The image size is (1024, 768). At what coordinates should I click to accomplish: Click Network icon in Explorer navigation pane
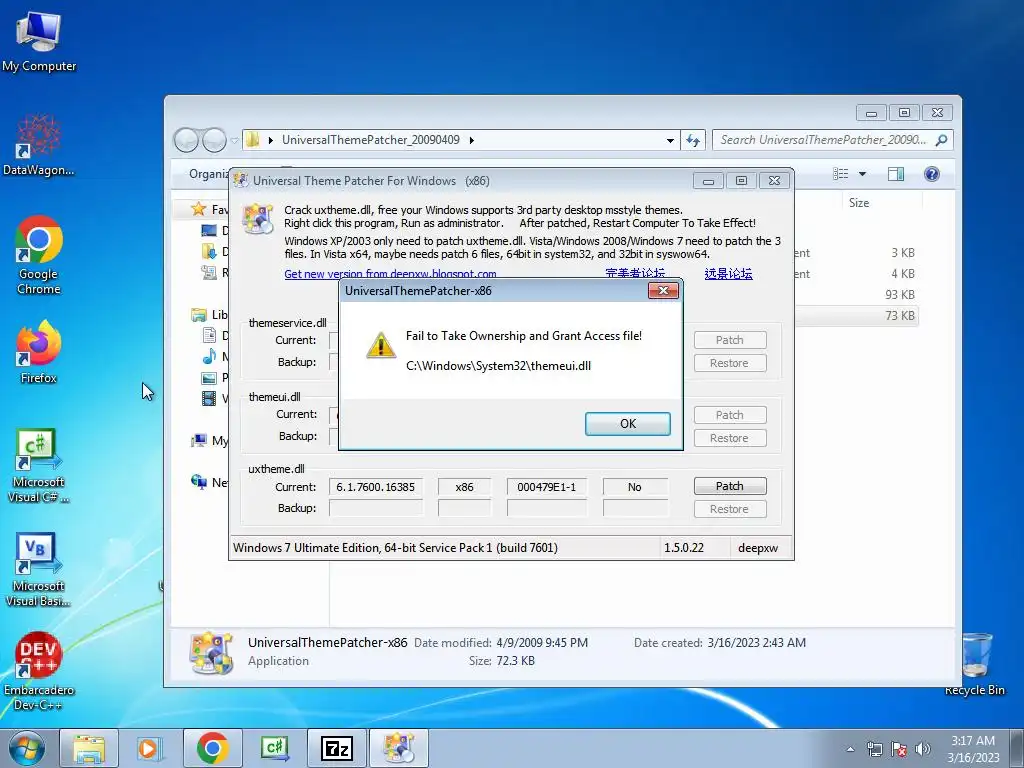click(199, 482)
